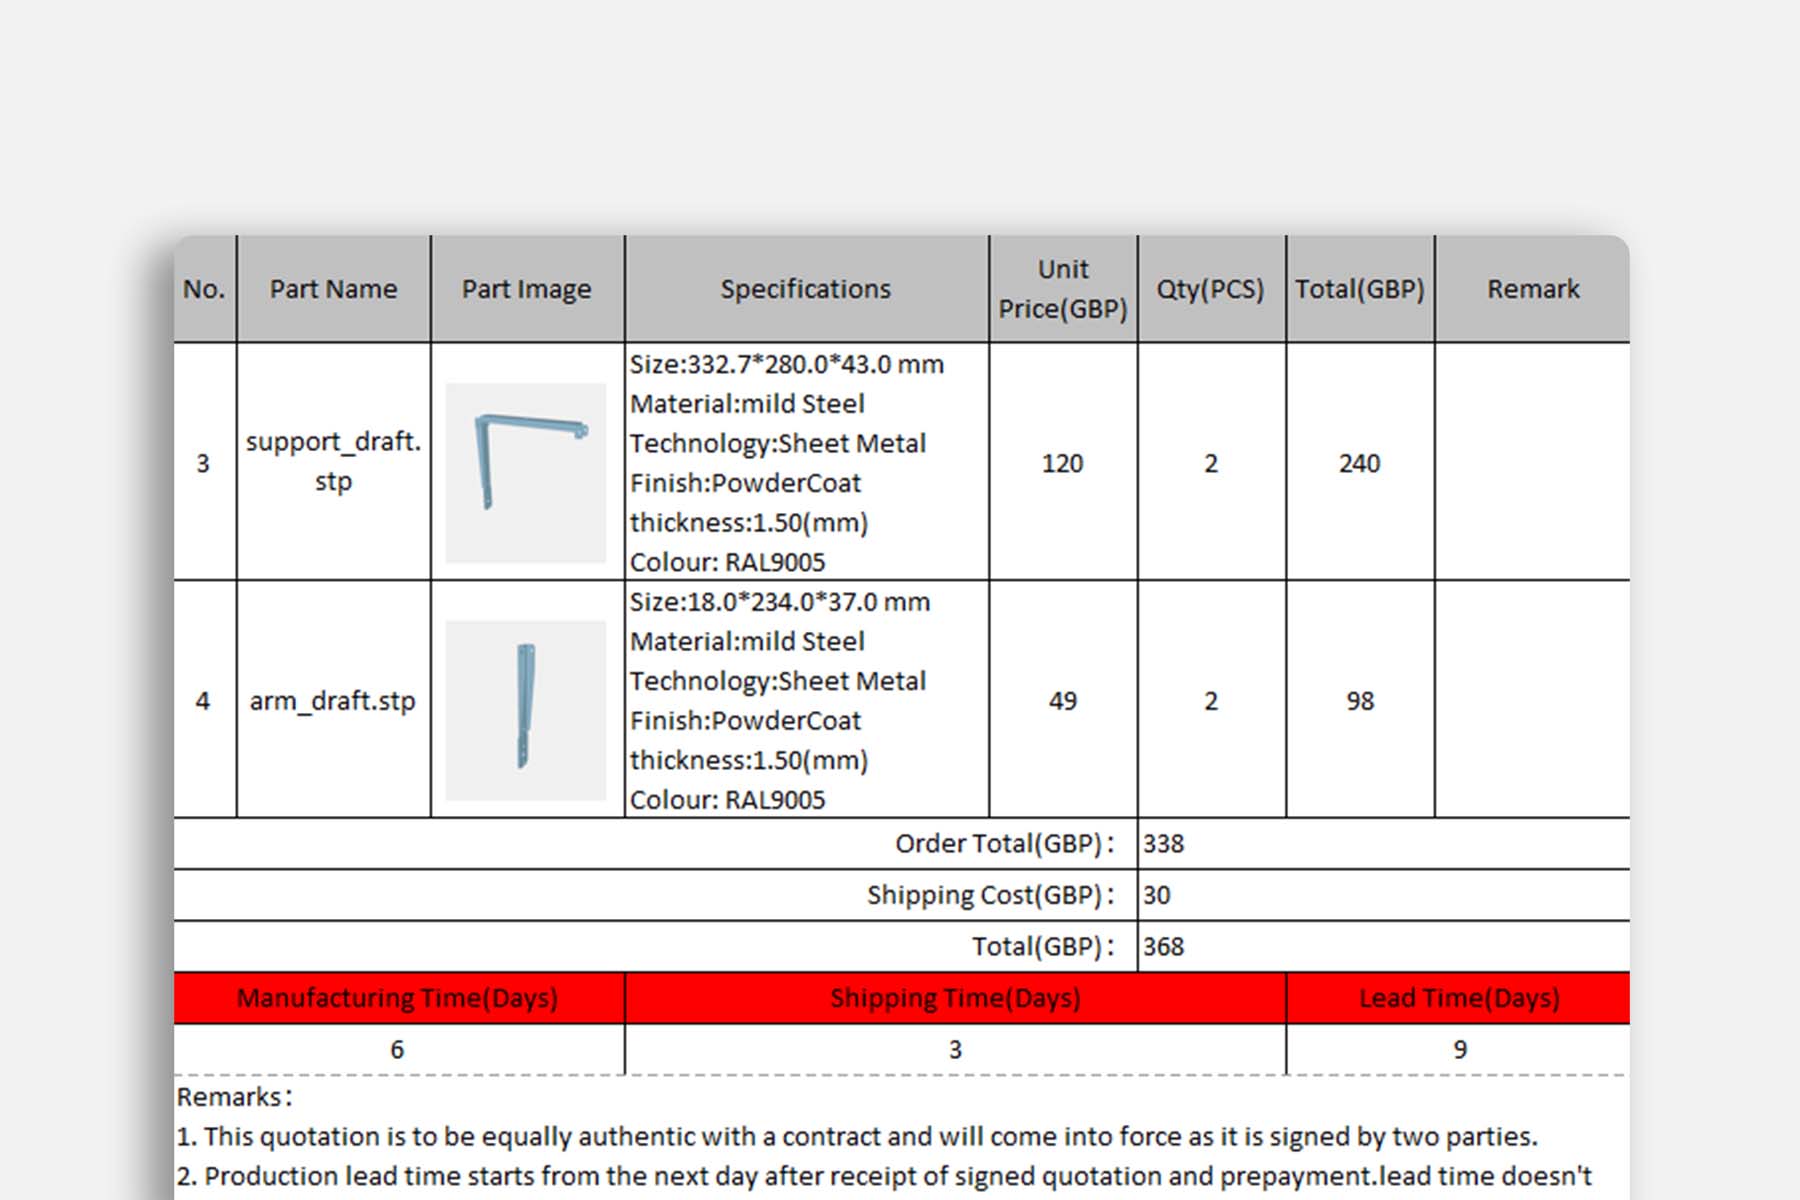This screenshot has height=1200, width=1800.
Task: Click the manufacturing time value 6
Action: point(398,1048)
